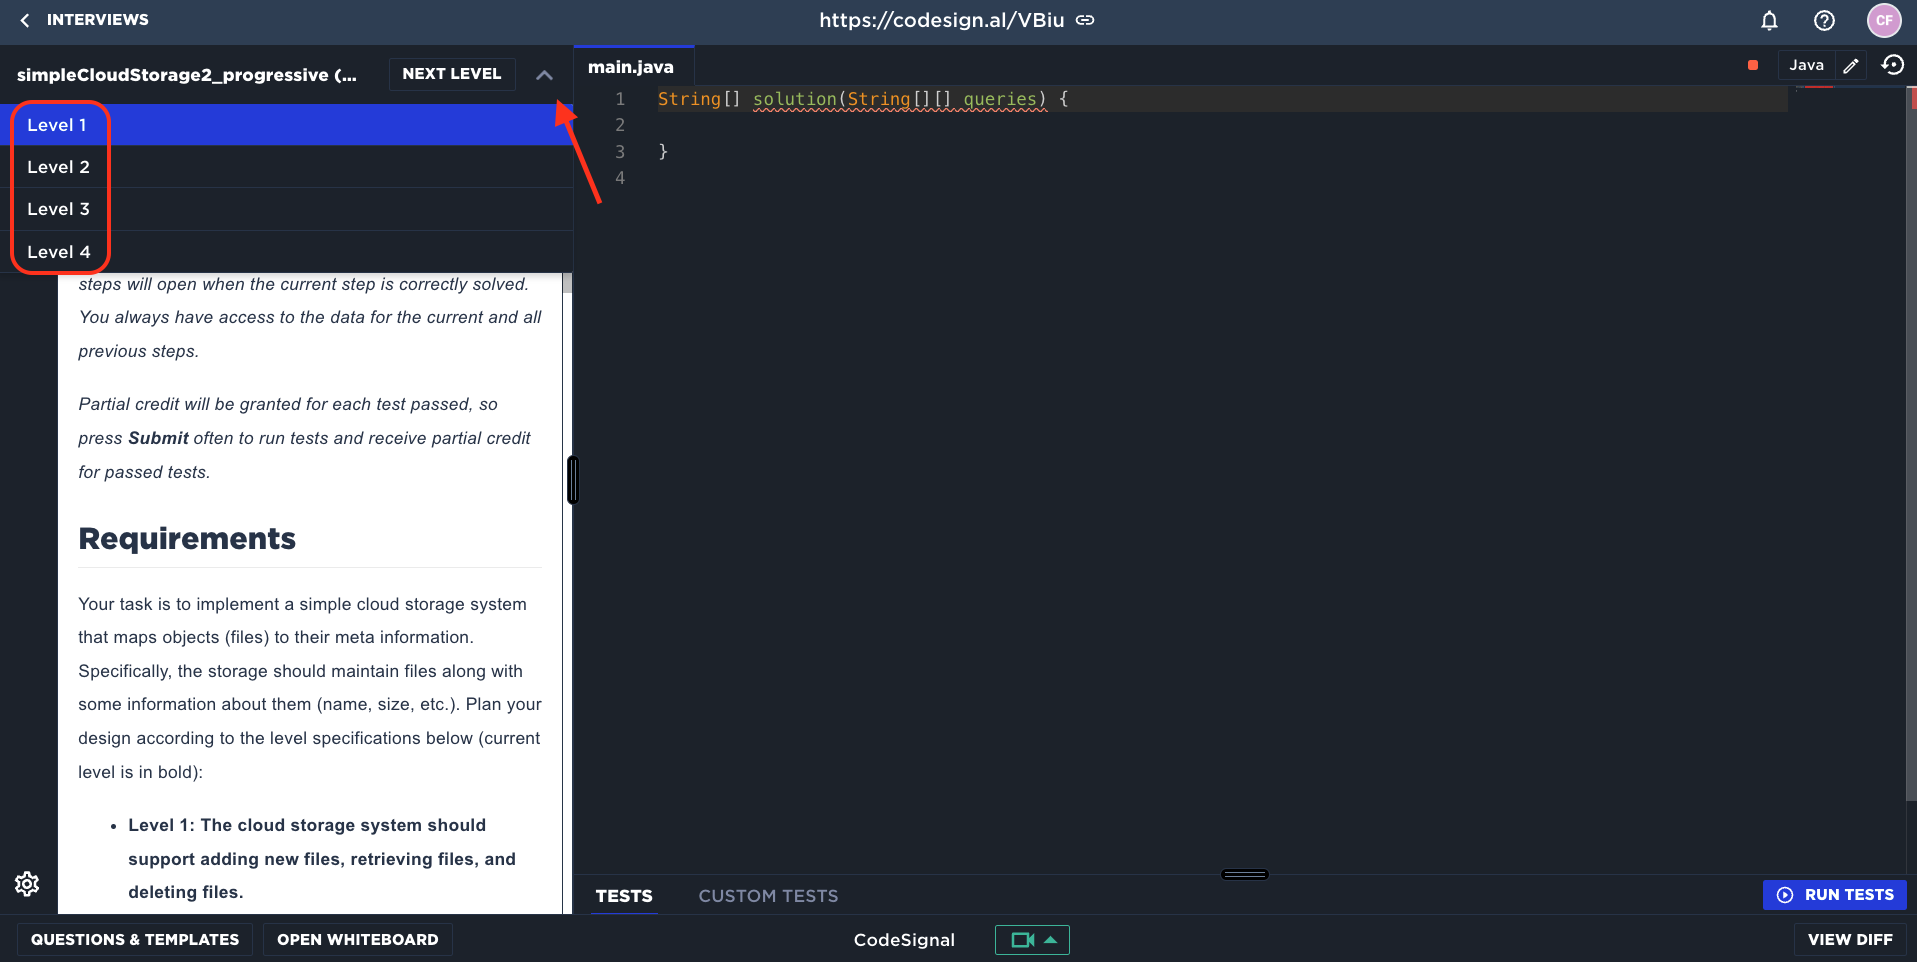Click the VIEW DIFF button

click(x=1850, y=940)
